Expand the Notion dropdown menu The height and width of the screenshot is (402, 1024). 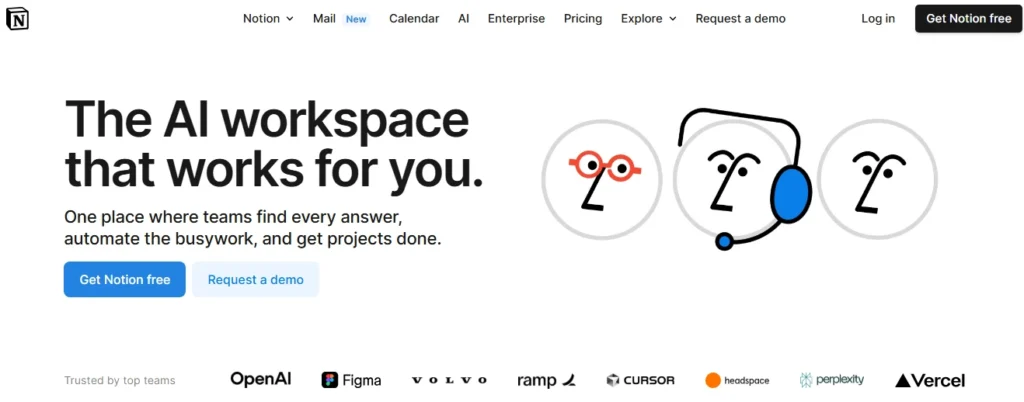pyautogui.click(x=268, y=19)
